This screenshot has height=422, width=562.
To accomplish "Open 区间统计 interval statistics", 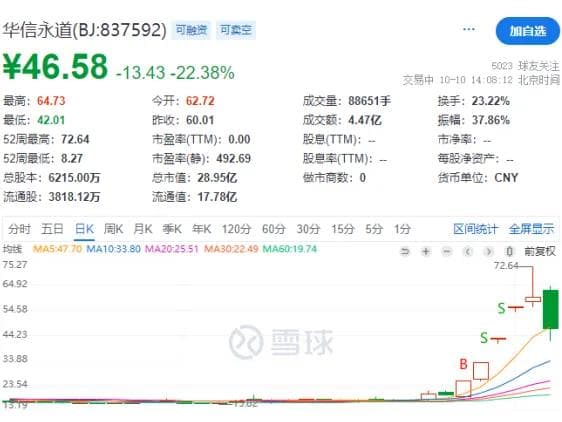I will pyautogui.click(x=475, y=229).
